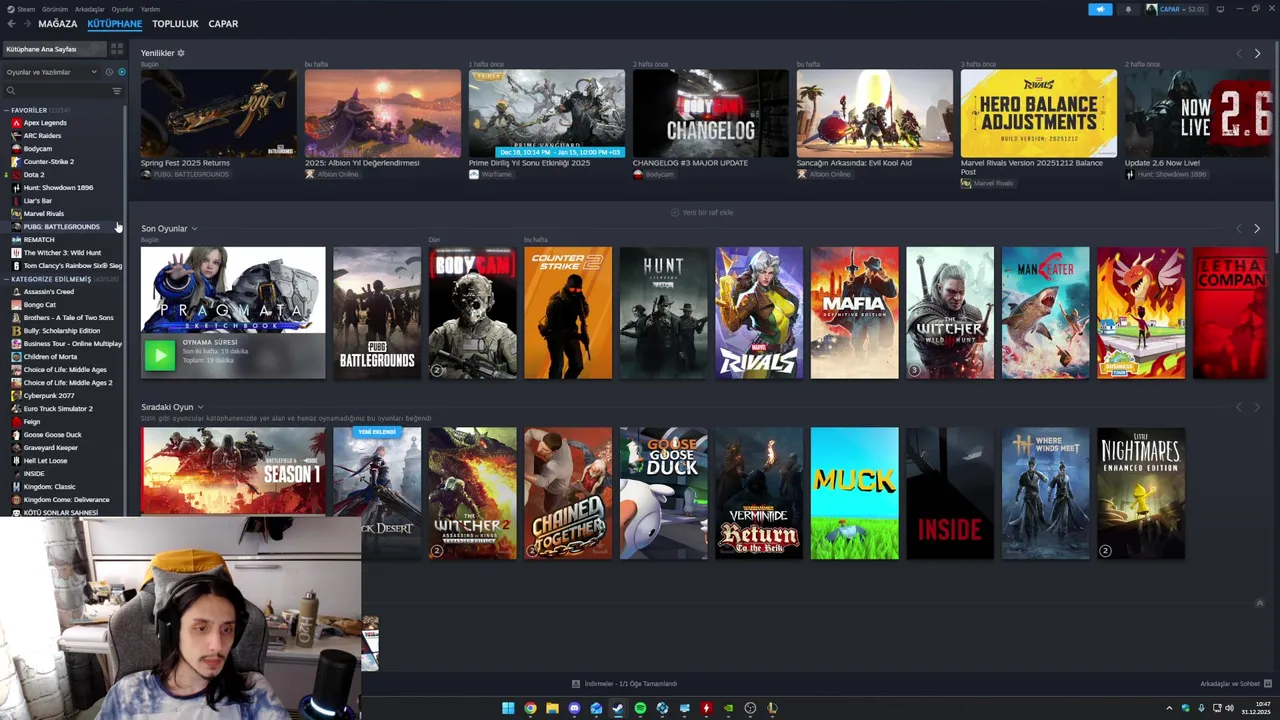Open Friends and Chat icon at bottom right
The image size is (1280, 720).
coord(1267,684)
